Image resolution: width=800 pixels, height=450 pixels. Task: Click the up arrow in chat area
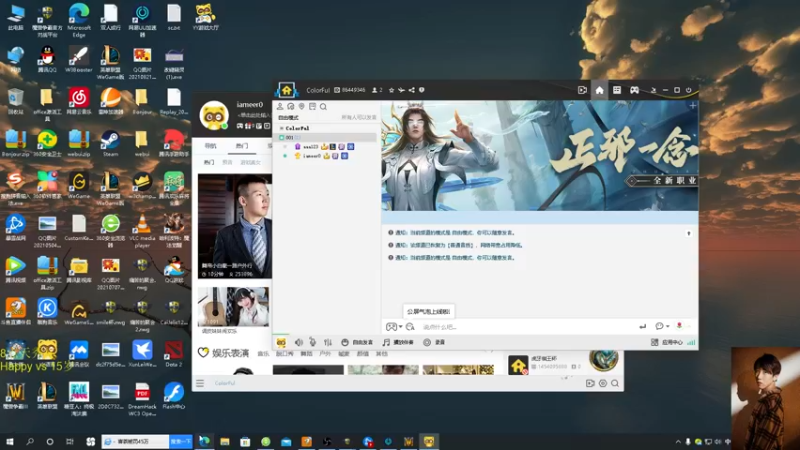[688, 233]
